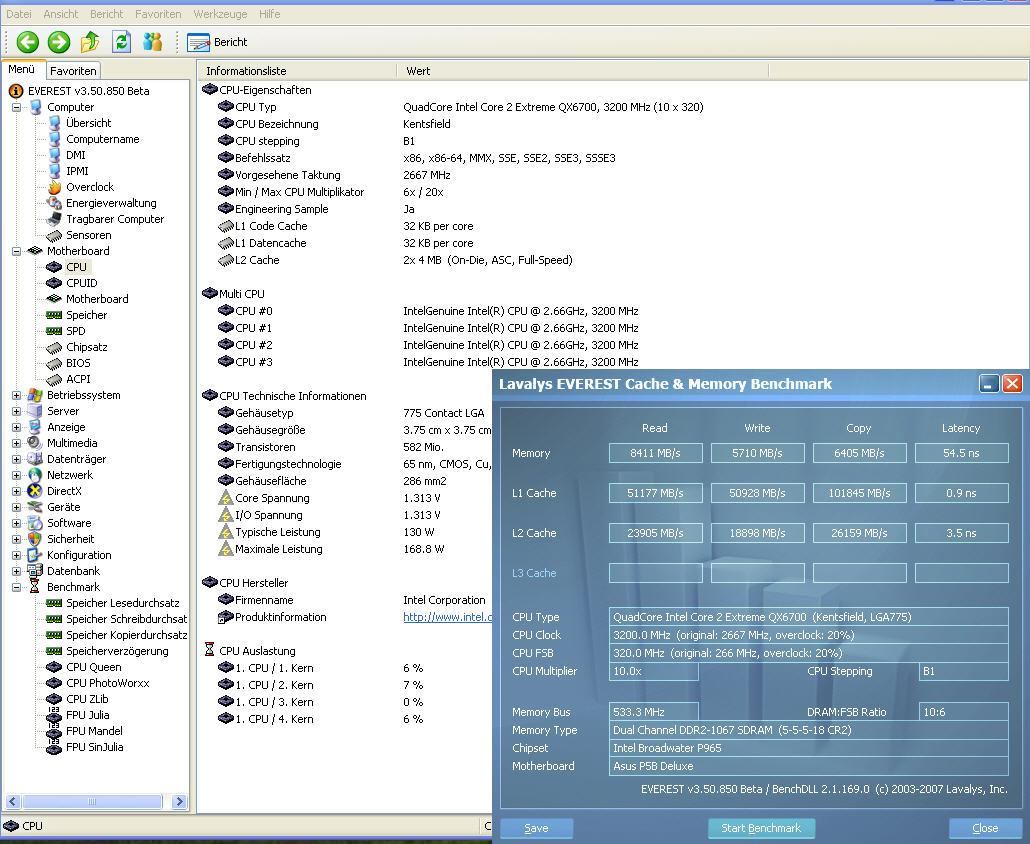Click the green Forward arrow toolbar icon
The height and width of the screenshot is (844, 1030).
pyautogui.click(x=59, y=42)
